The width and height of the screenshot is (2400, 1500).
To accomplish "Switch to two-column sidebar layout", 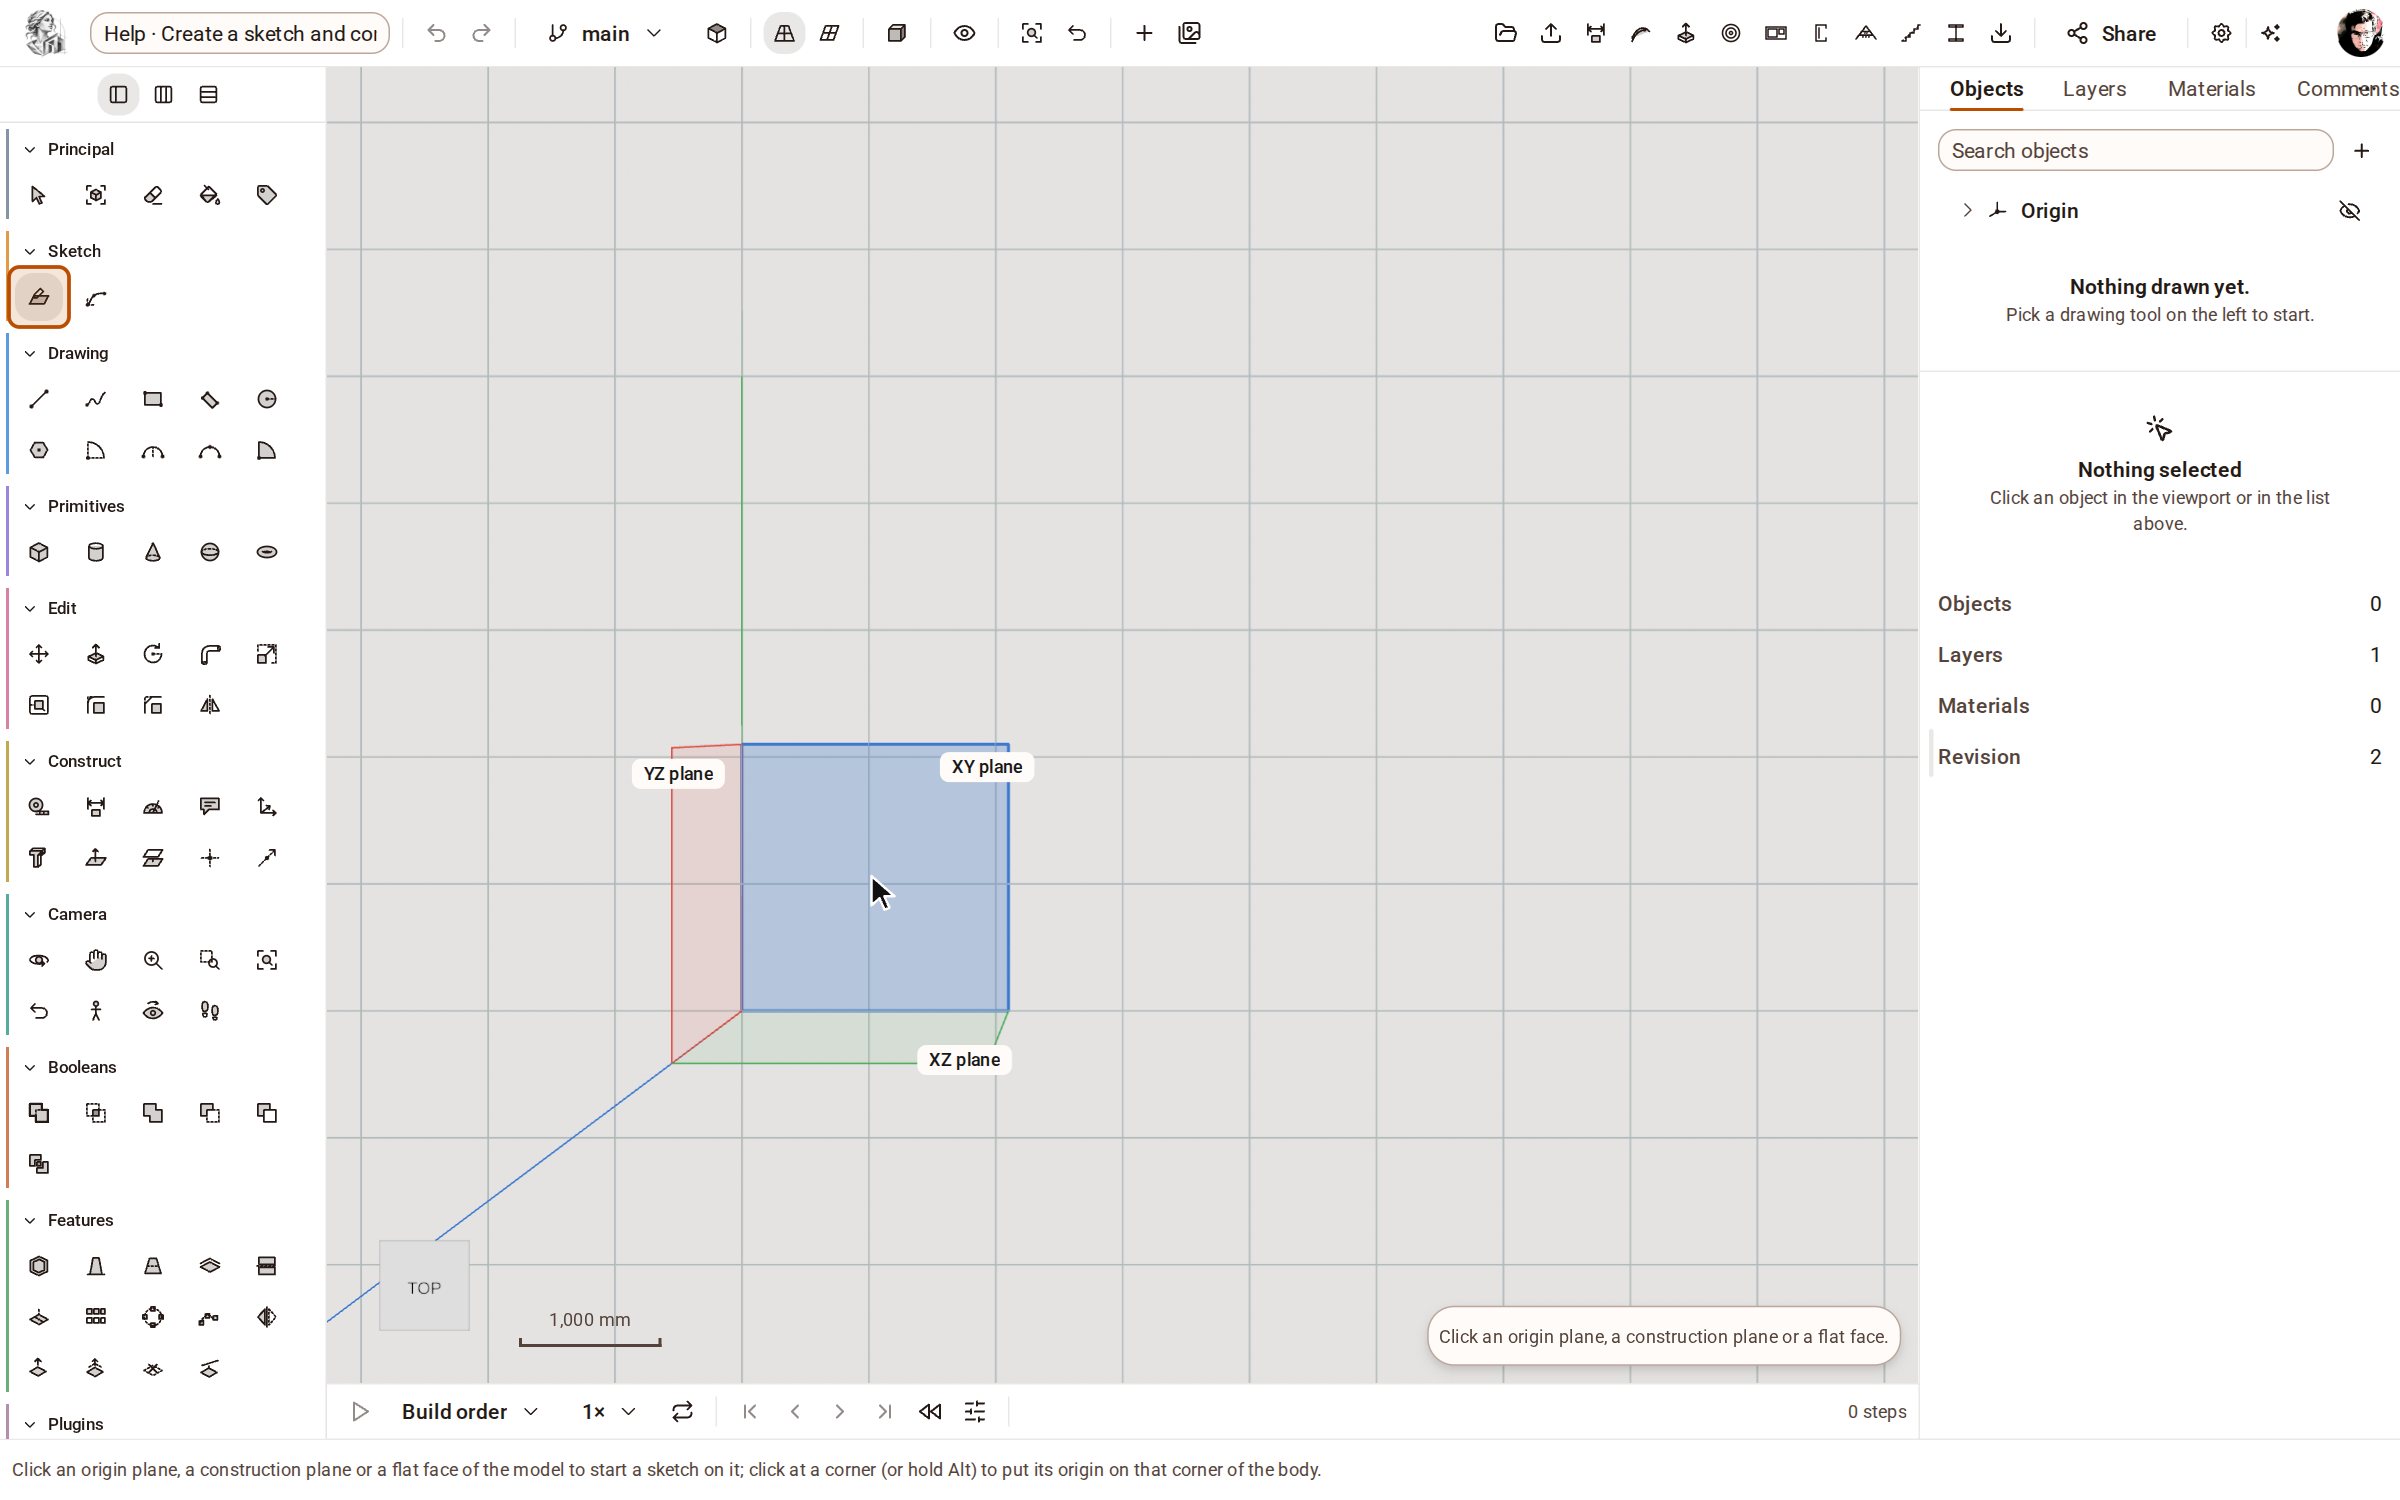I will (x=163, y=94).
